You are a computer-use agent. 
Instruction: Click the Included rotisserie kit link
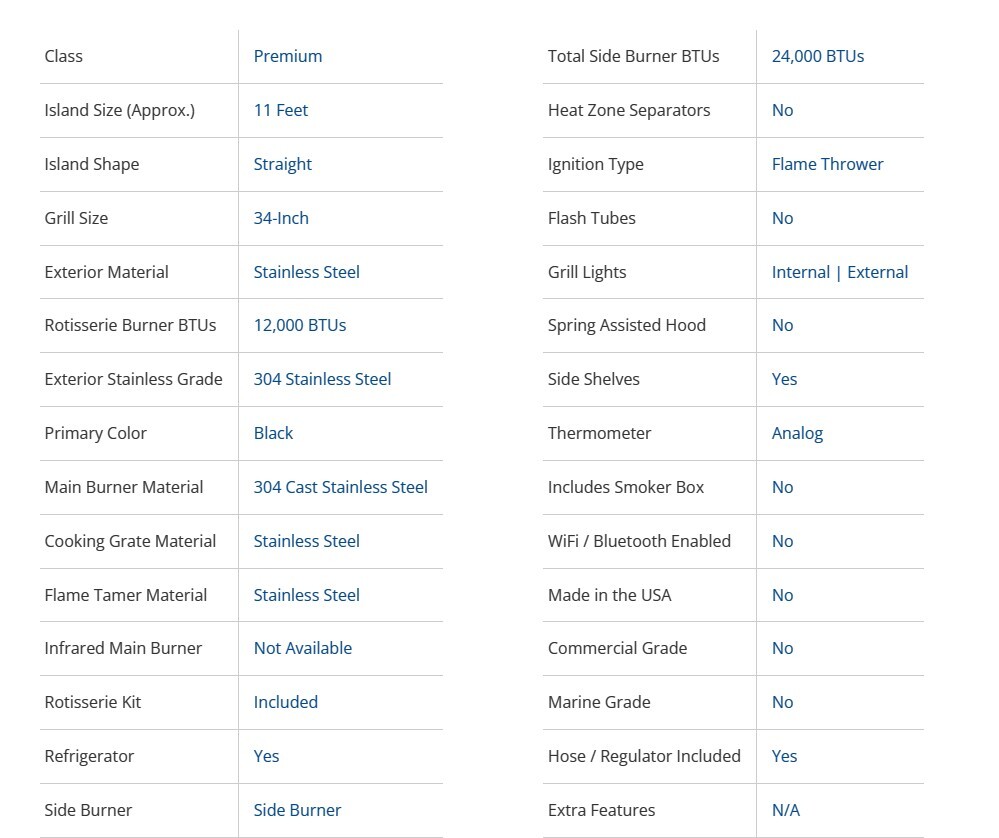pos(286,702)
